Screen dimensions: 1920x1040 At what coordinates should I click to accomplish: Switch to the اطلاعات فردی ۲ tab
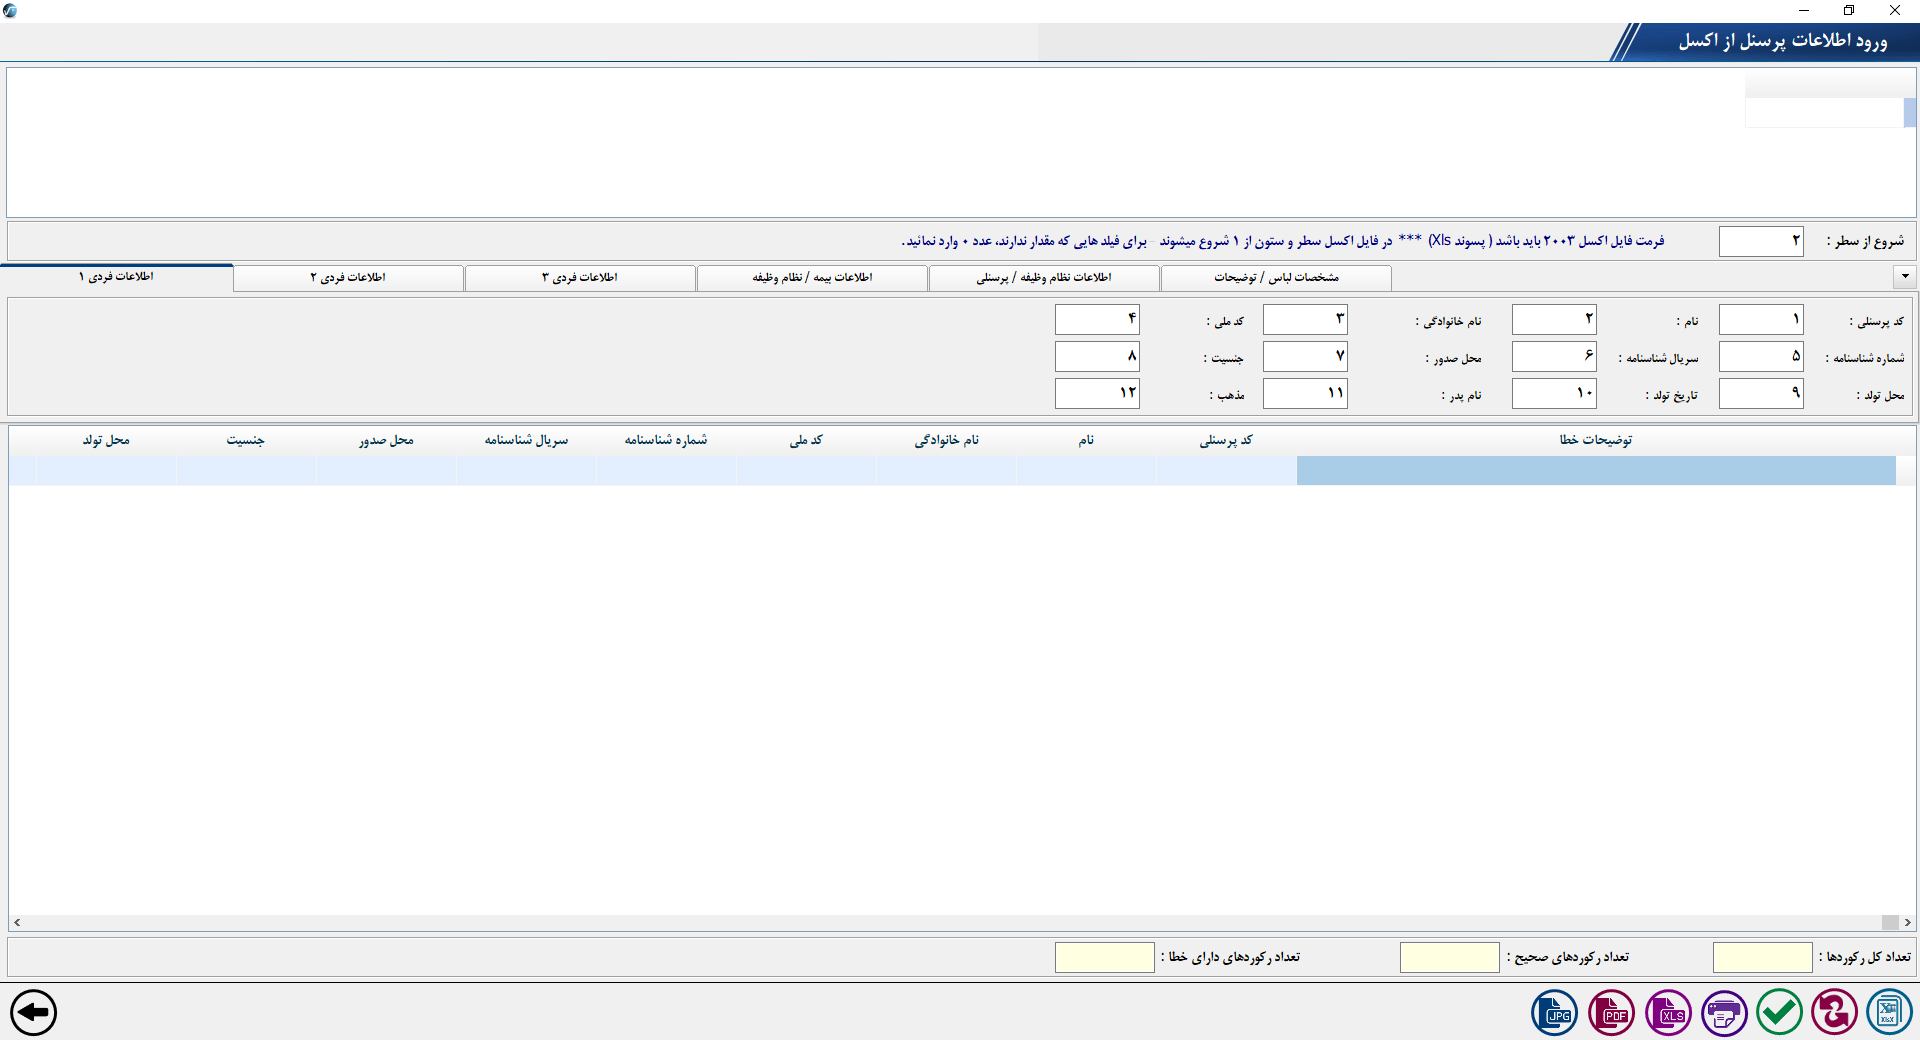(348, 277)
